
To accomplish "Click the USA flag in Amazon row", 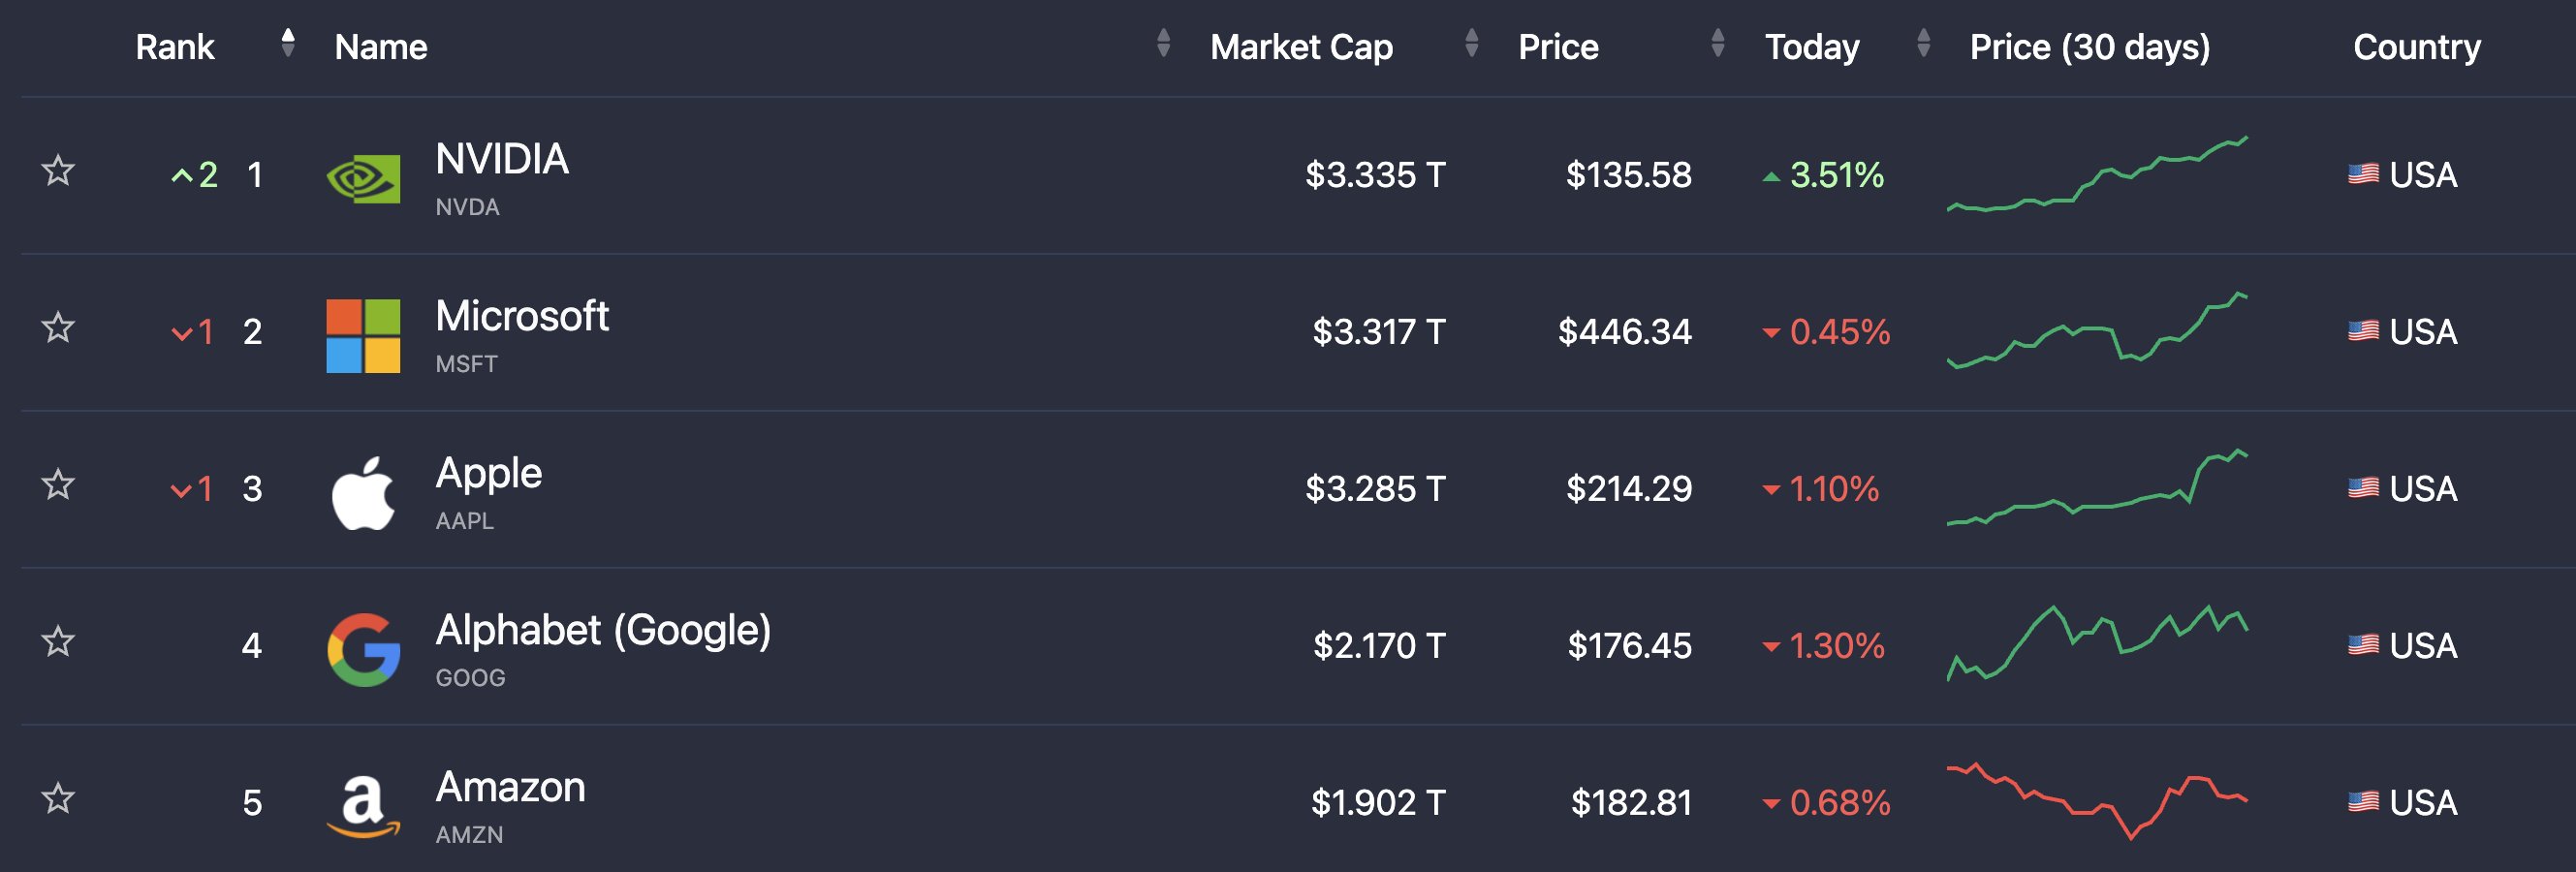I will point(2363,801).
